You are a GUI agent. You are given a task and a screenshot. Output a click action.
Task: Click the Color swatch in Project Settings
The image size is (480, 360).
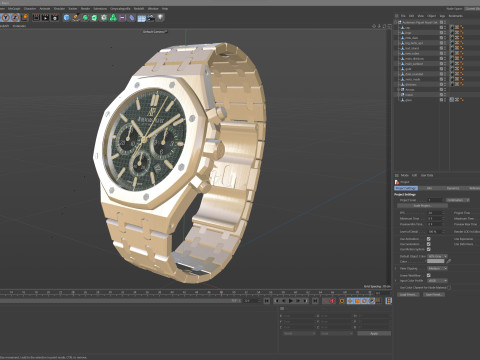point(436,261)
